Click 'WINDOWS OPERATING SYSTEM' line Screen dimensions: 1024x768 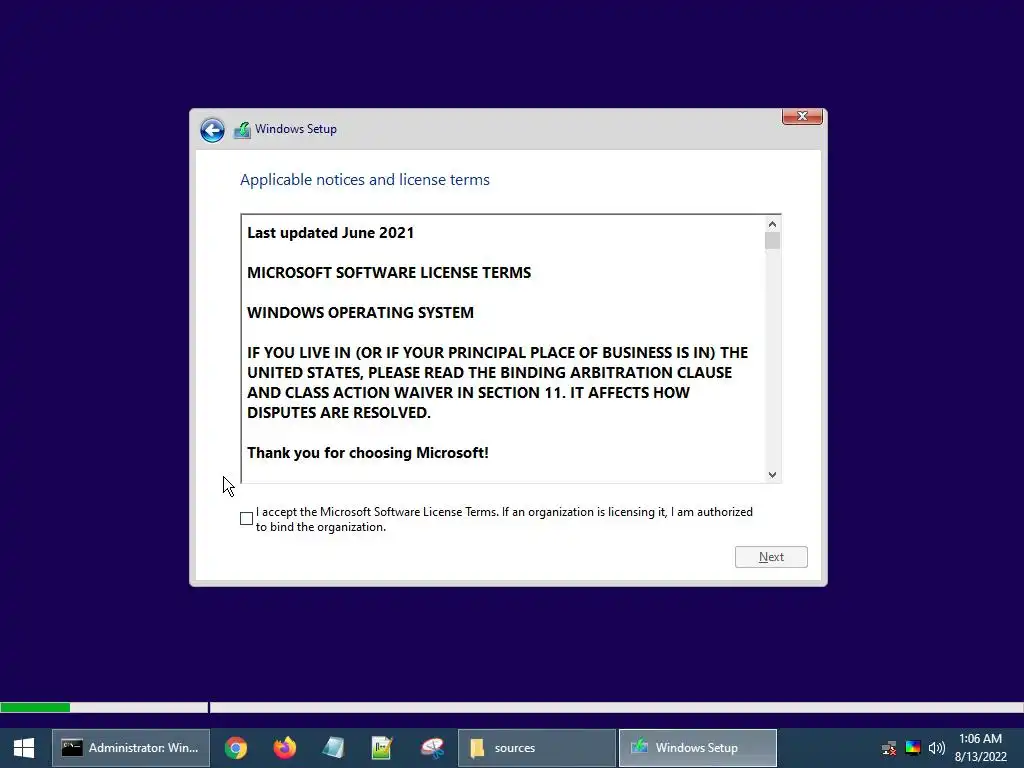360,313
